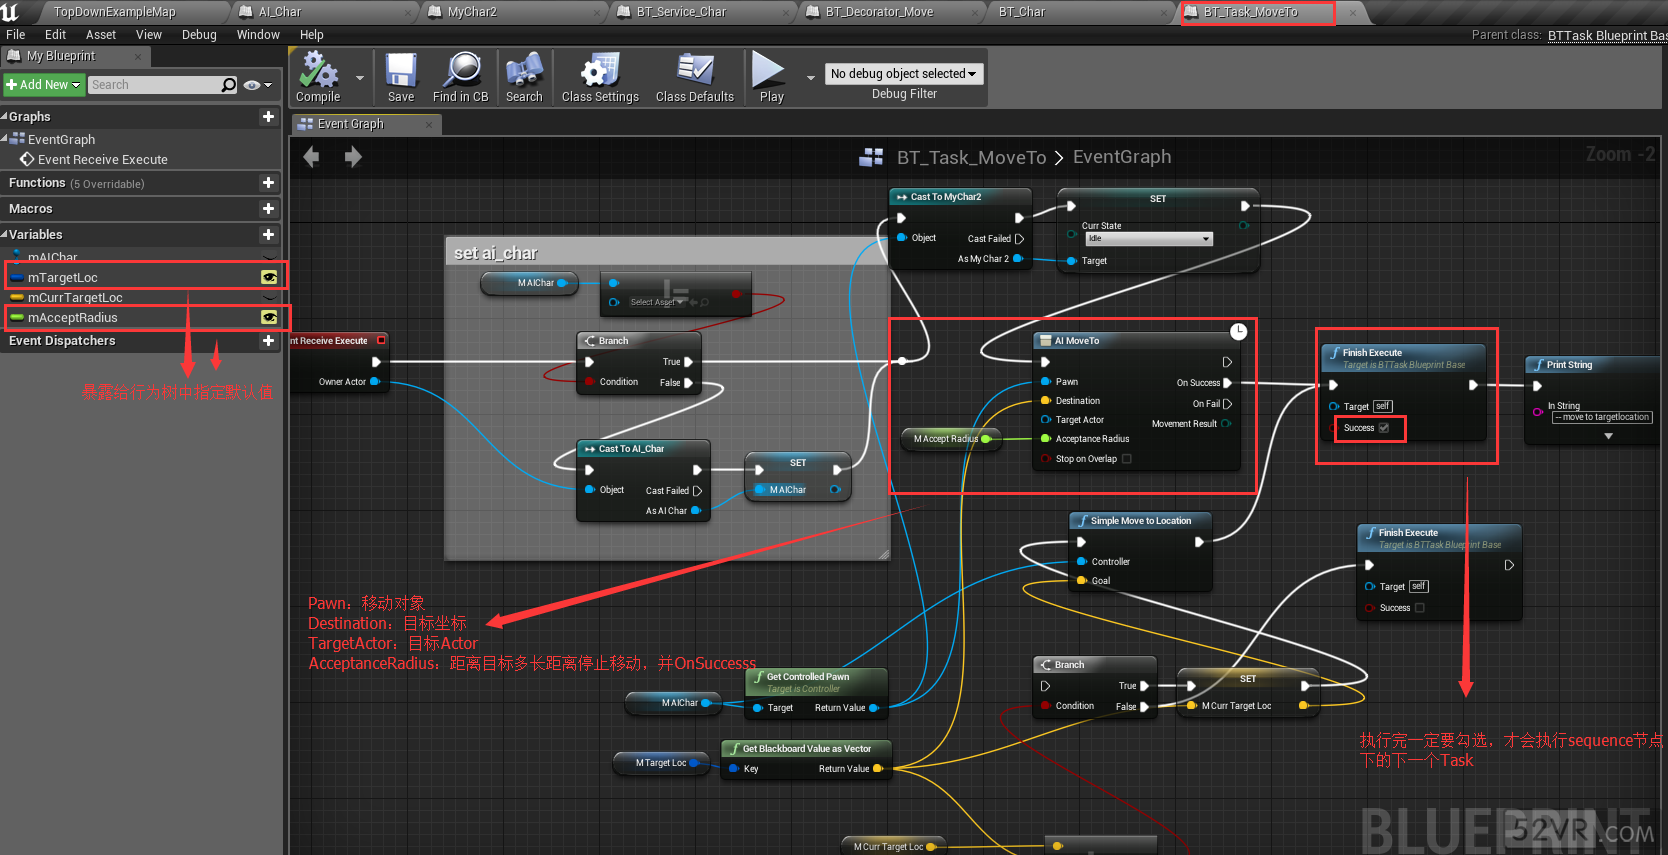Click the My Blueprint search field
This screenshot has width=1668, height=855.
pyautogui.click(x=155, y=85)
